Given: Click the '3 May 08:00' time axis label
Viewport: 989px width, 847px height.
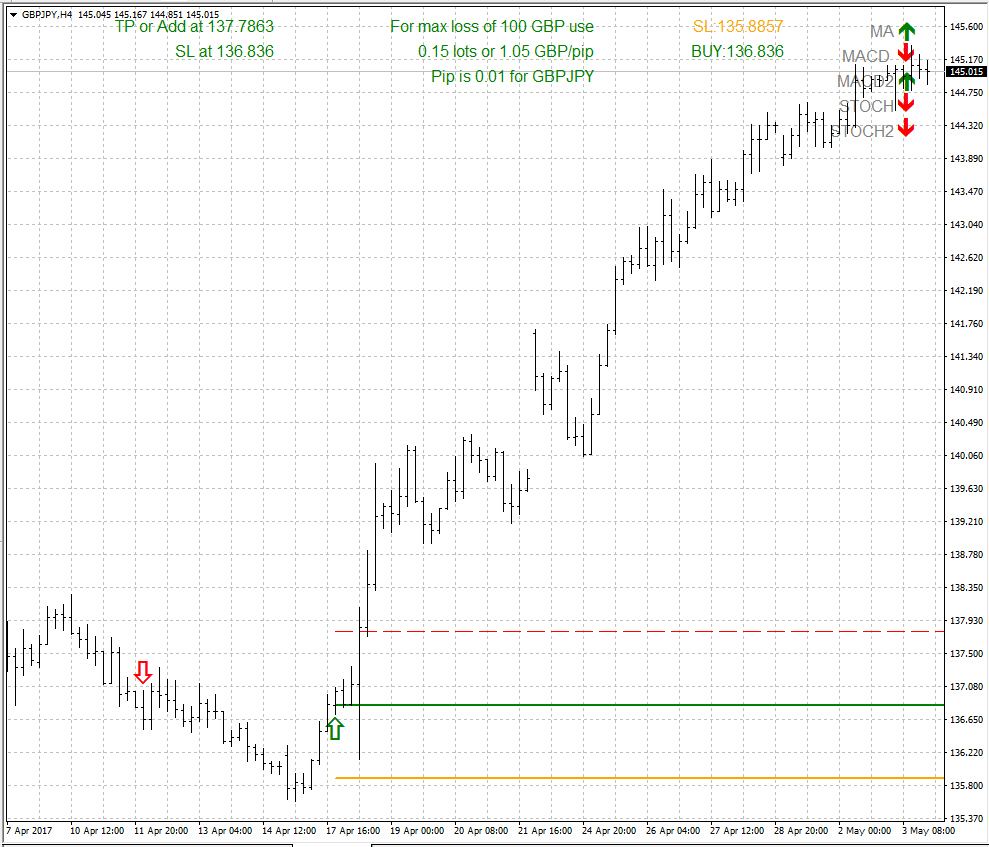Looking at the screenshot, I should pyautogui.click(x=931, y=830).
